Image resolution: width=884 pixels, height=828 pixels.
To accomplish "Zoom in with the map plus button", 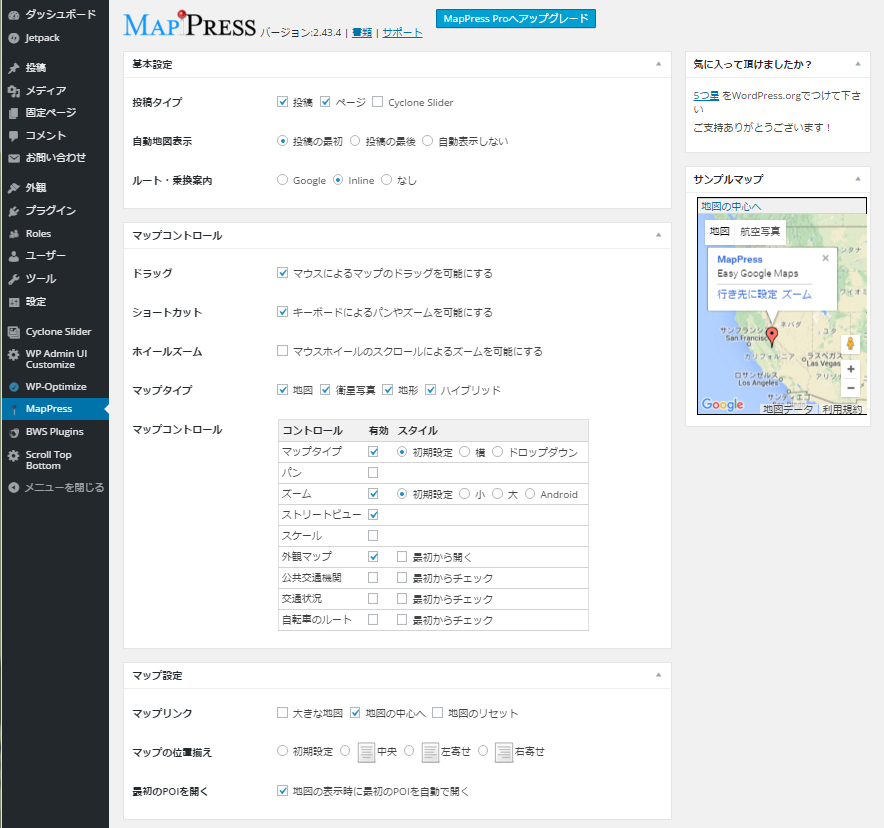I will pyautogui.click(x=851, y=369).
